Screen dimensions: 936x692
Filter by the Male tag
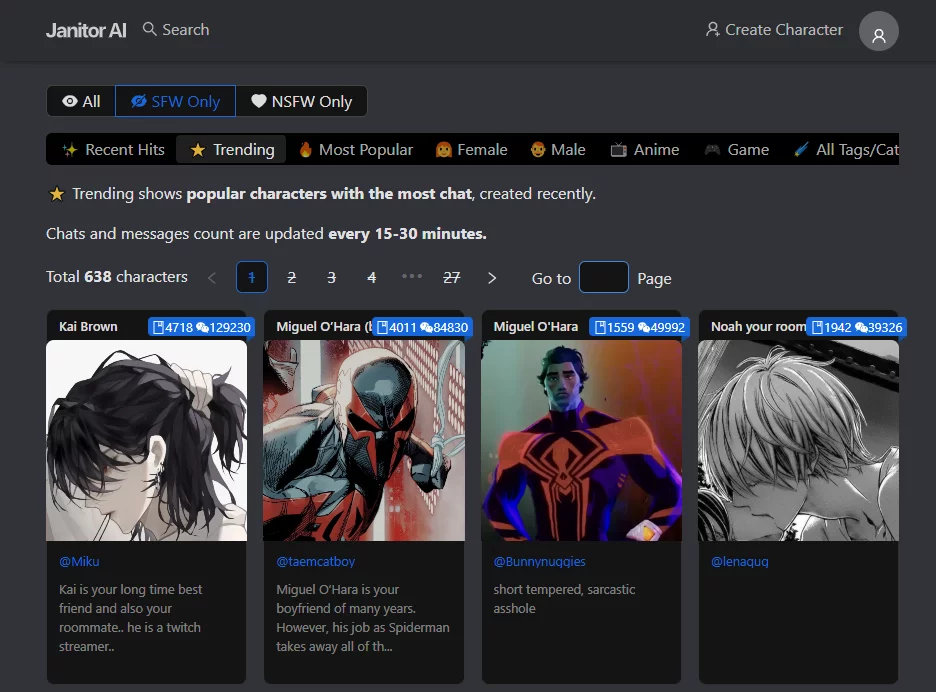pyautogui.click(x=557, y=149)
